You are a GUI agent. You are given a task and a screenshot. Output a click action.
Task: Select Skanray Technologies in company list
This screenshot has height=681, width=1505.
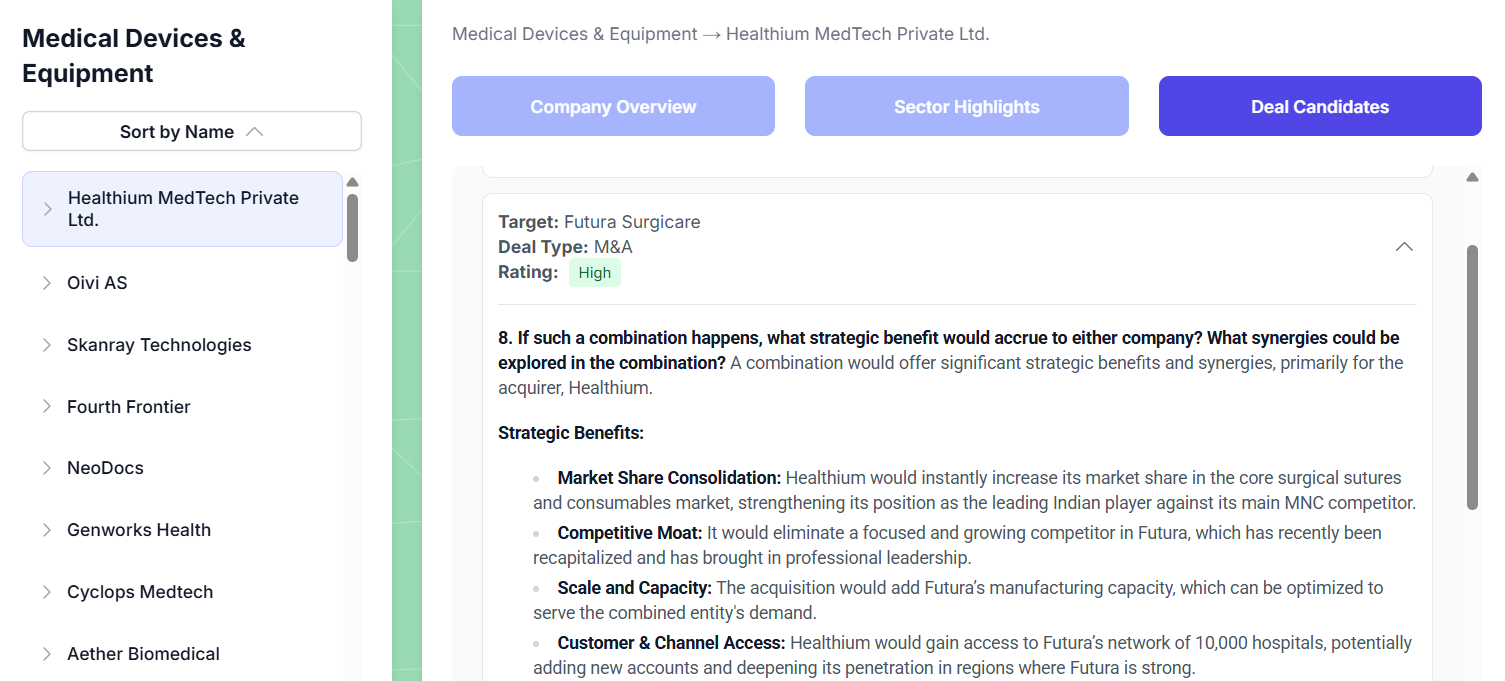(x=159, y=345)
